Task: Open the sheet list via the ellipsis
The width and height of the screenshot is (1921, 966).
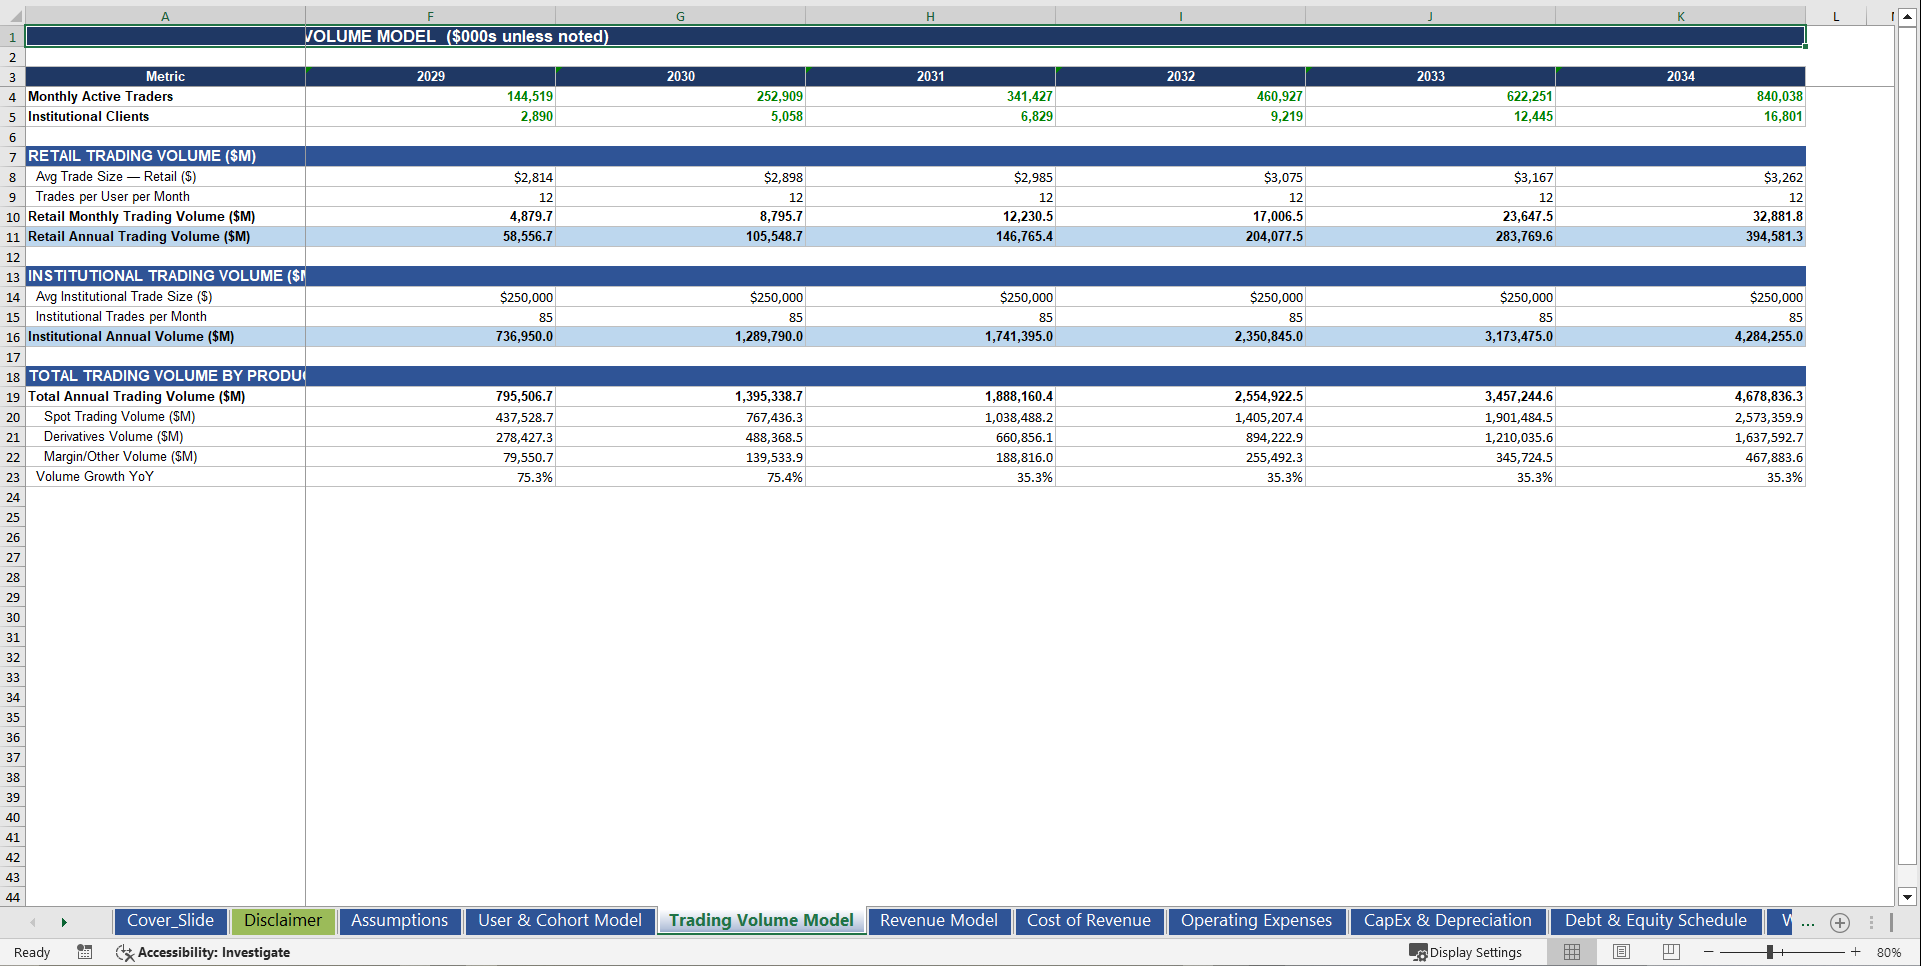Action: click(1808, 923)
